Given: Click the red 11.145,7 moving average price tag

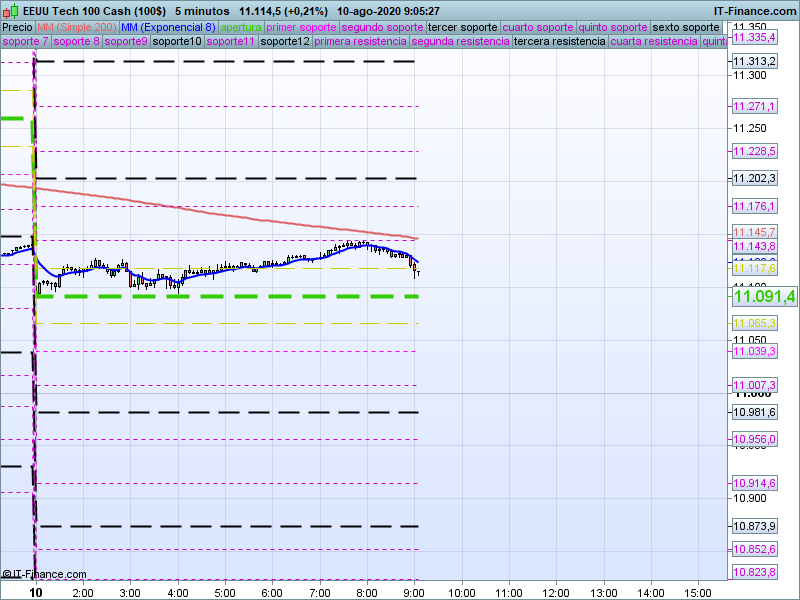Looking at the screenshot, I should (754, 232).
